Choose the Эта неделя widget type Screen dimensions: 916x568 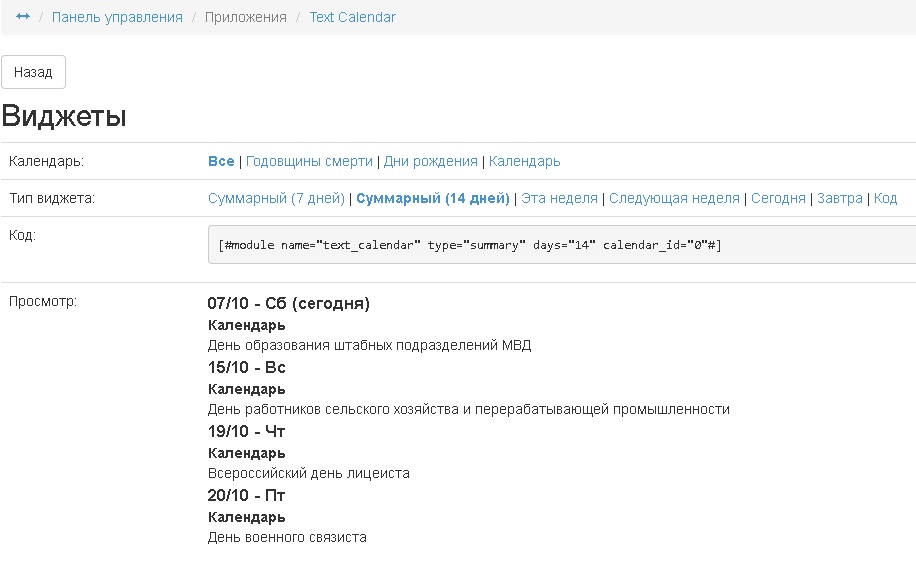[x=559, y=198]
